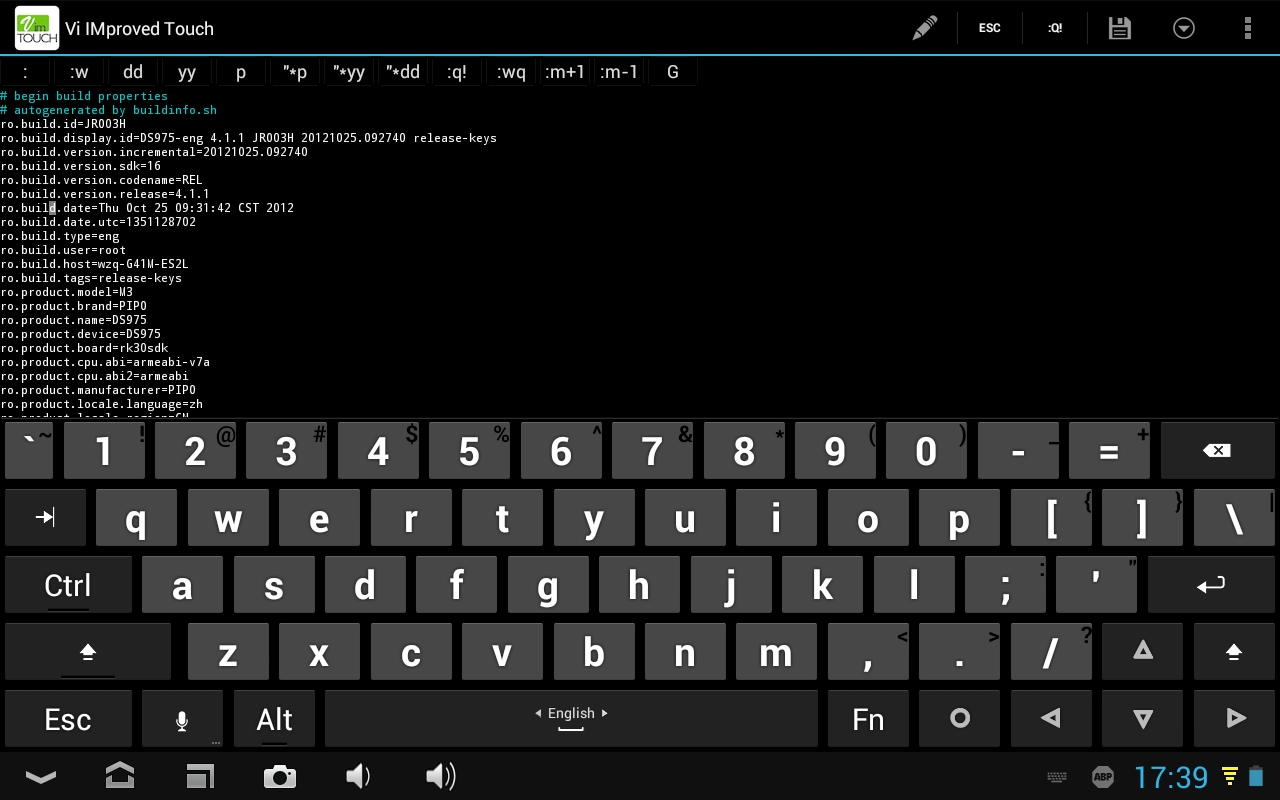
Task: Tap the camera screenshot icon in navigation bar
Action: tap(279, 776)
